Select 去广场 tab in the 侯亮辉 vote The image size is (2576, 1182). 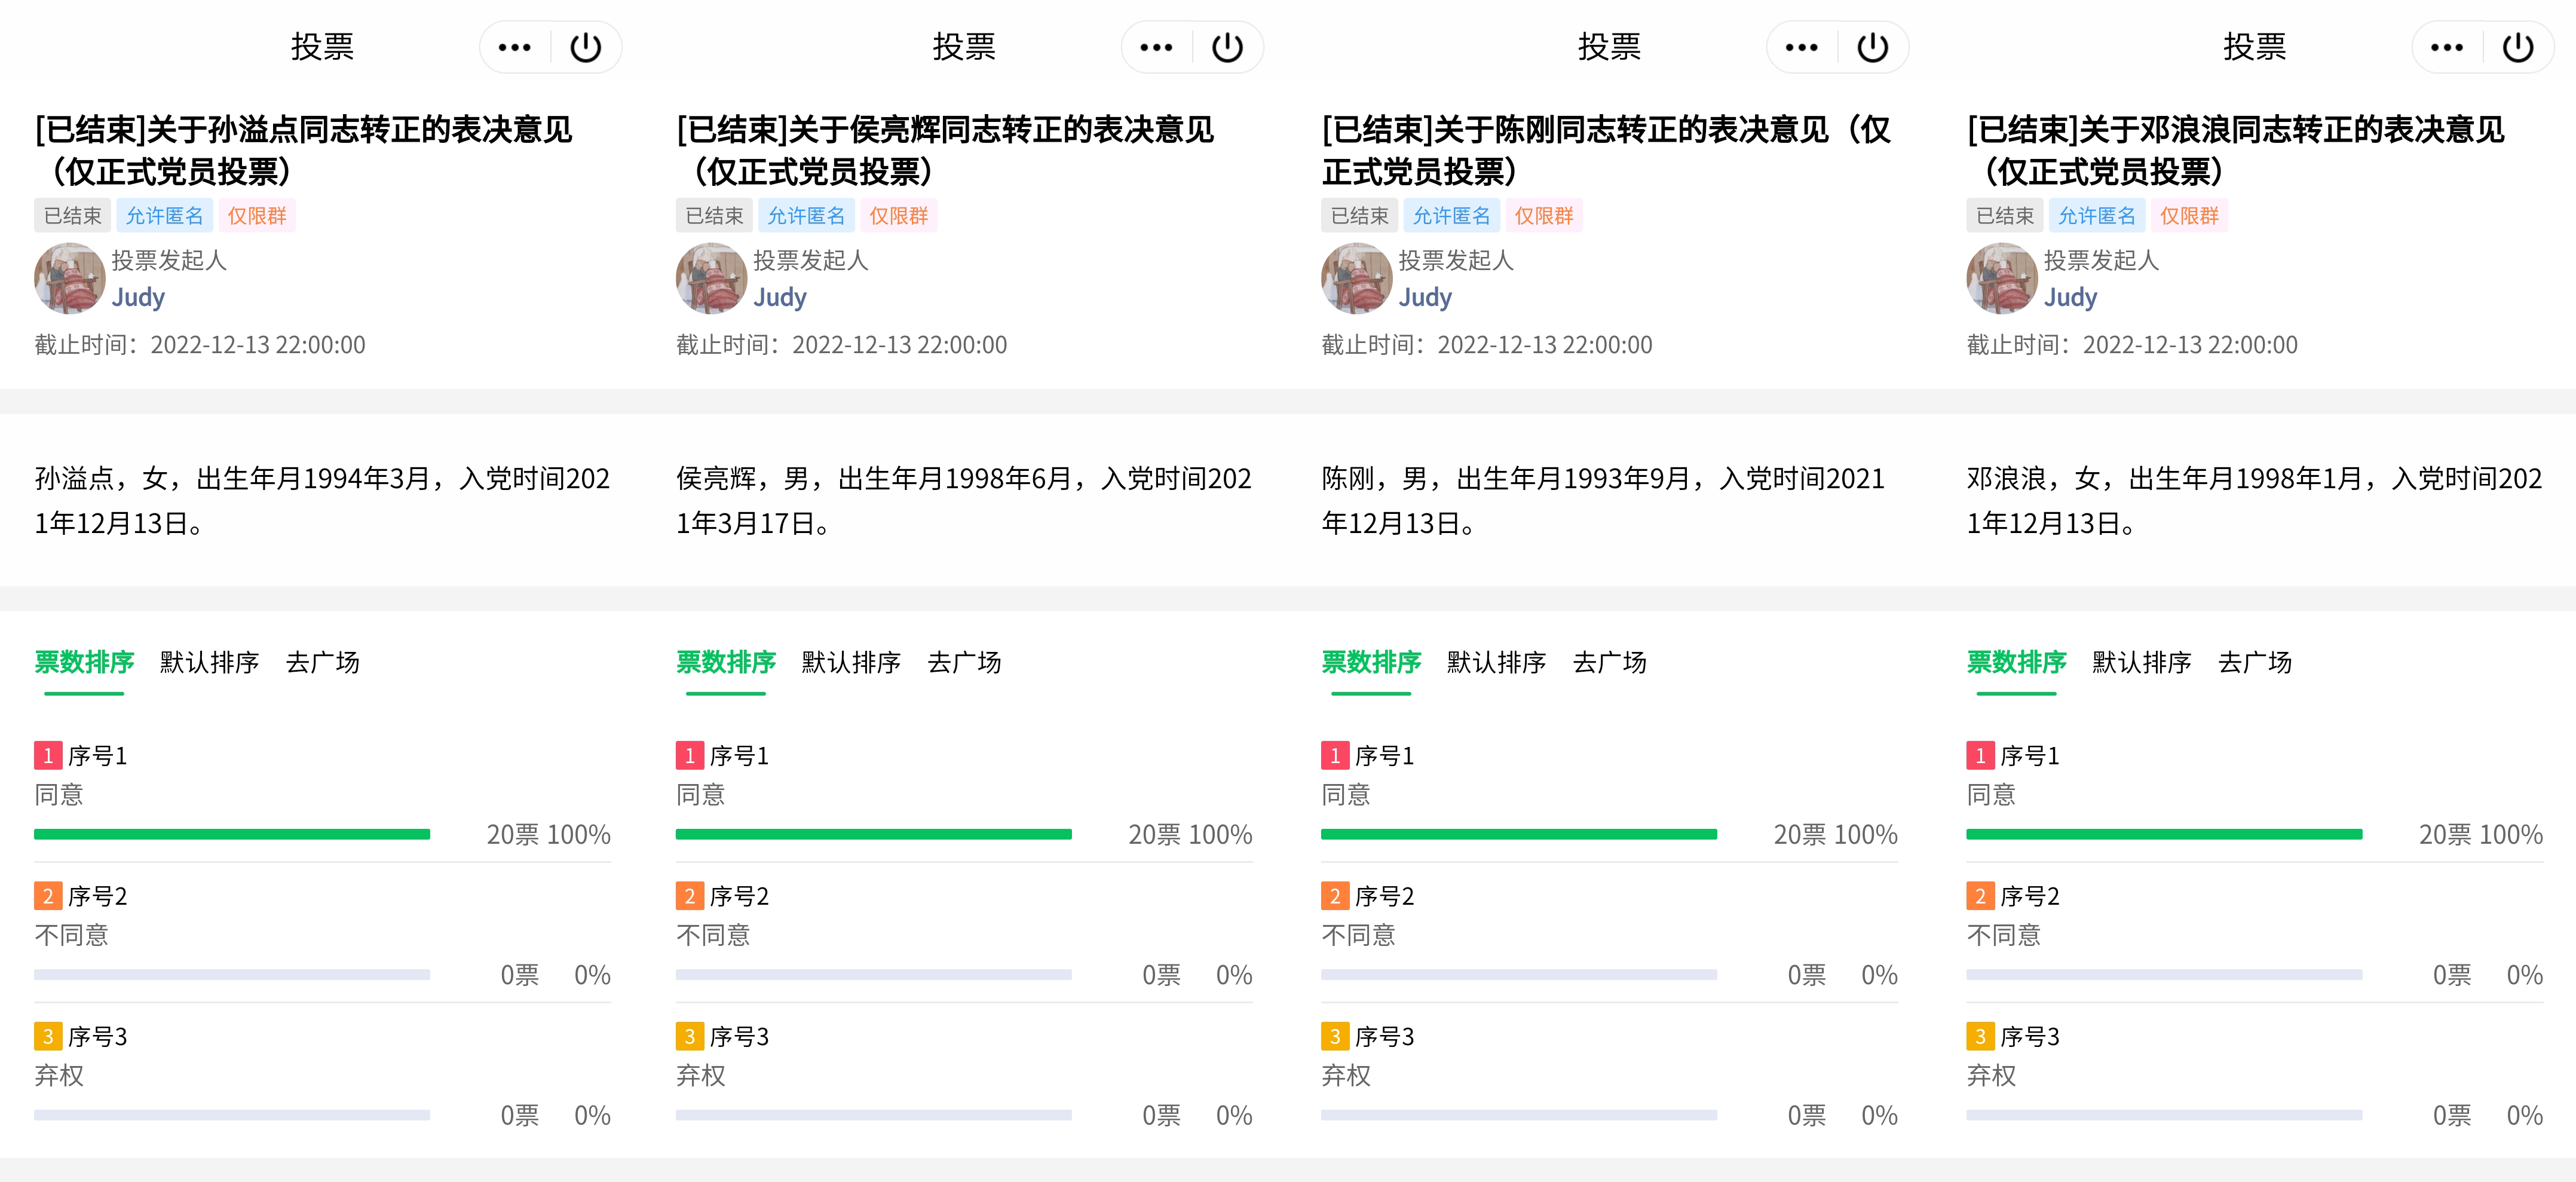[x=964, y=662]
